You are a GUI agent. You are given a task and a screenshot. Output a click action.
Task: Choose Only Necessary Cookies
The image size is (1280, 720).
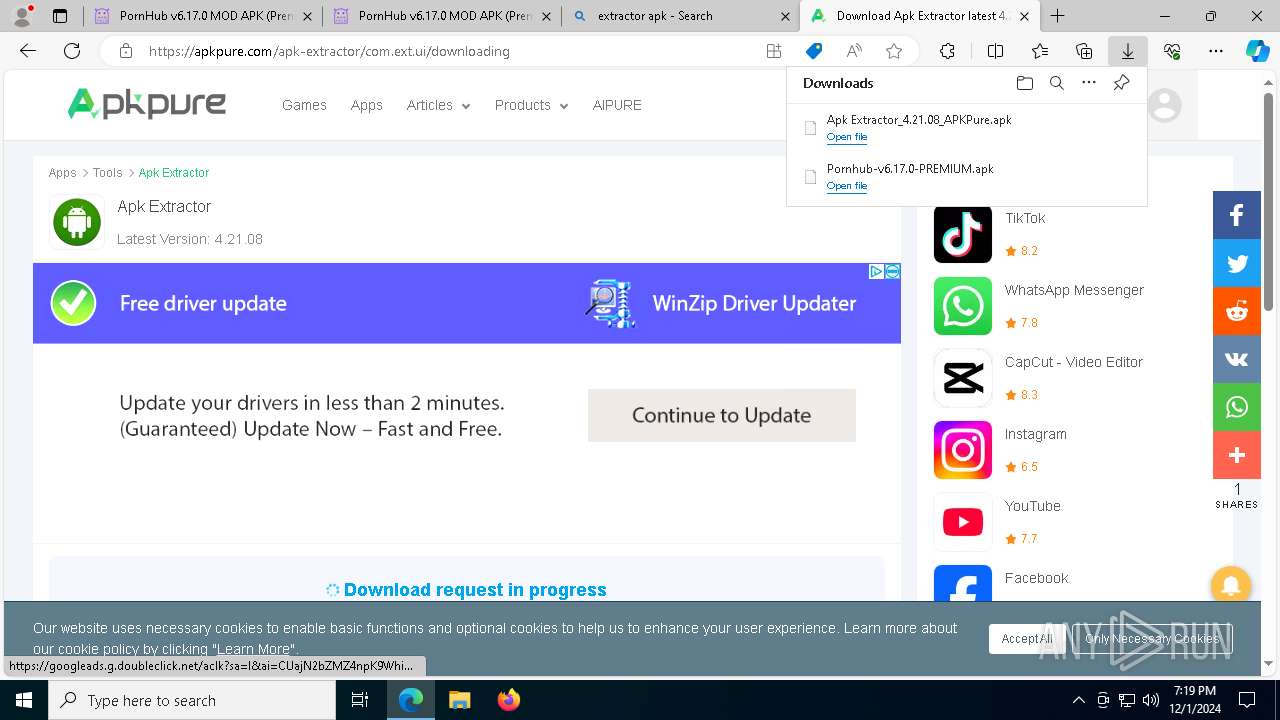(x=1153, y=638)
